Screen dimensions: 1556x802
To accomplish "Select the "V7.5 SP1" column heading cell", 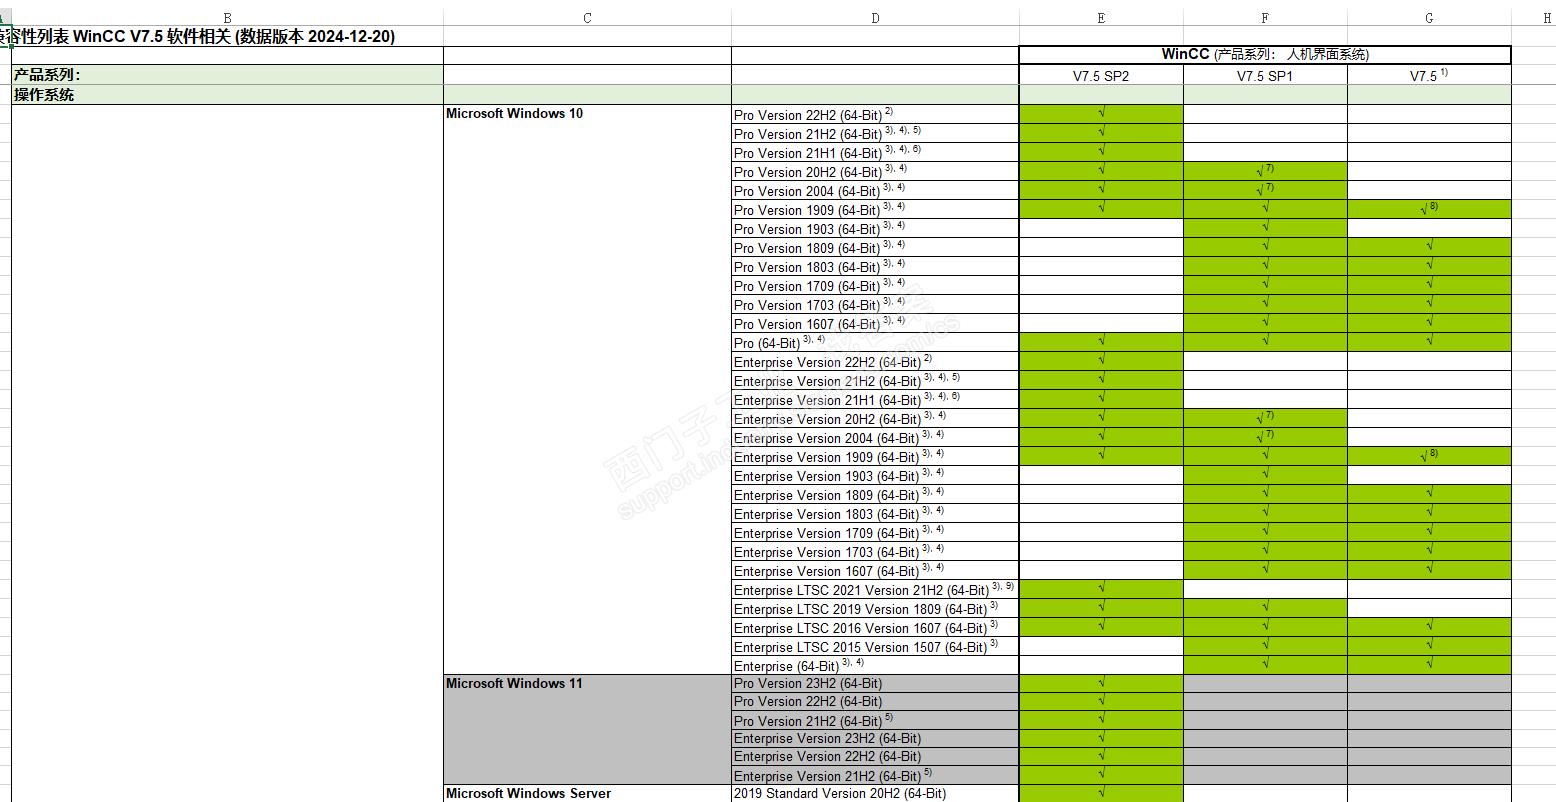I will coord(1265,76).
